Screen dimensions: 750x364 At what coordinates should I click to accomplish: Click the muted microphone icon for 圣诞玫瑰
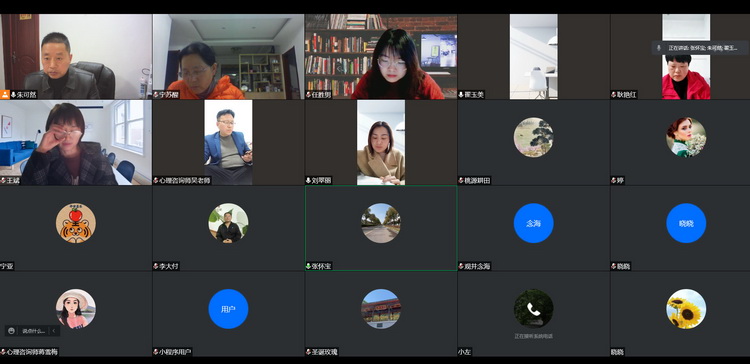[x=309, y=352]
